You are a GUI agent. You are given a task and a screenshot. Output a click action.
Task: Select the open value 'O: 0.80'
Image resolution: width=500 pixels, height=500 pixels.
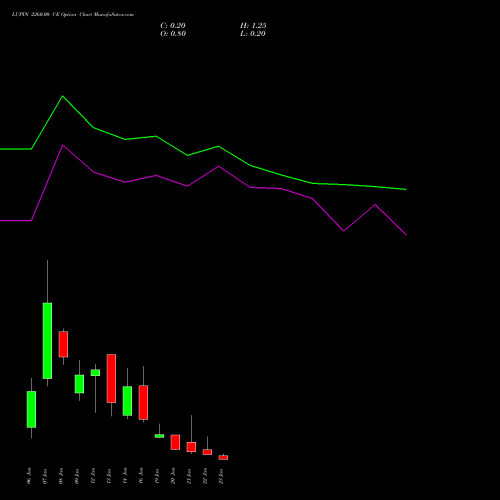173,34
